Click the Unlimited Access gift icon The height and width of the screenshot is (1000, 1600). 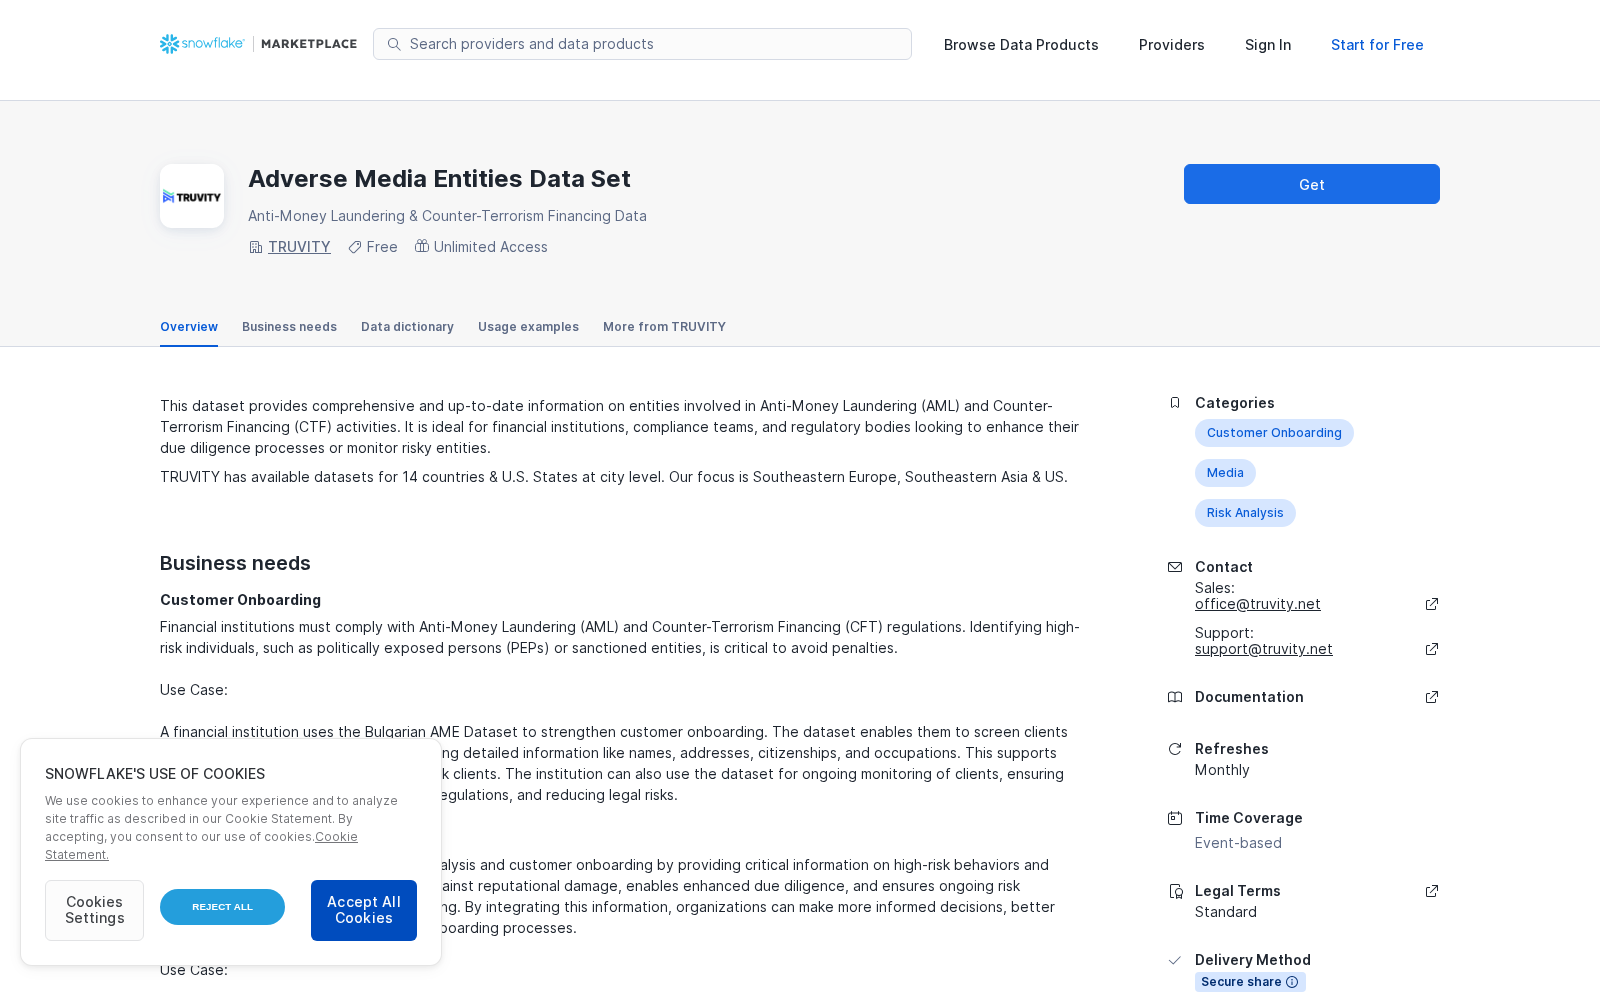click(x=422, y=246)
